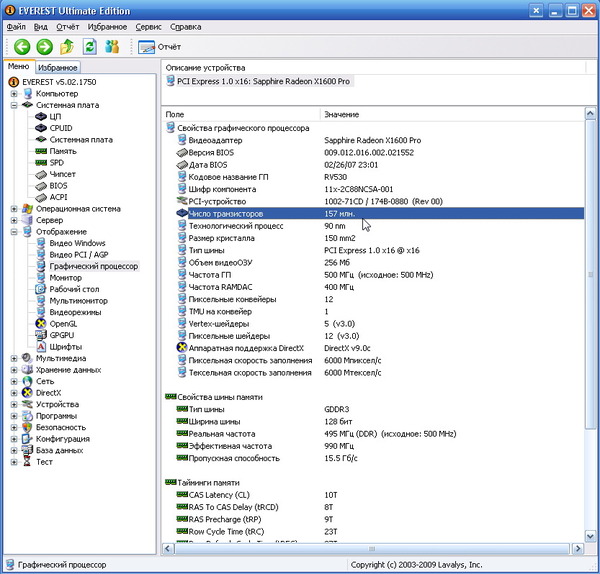Select the ЦП tree item
This screenshot has width=600, height=574.
point(55,116)
